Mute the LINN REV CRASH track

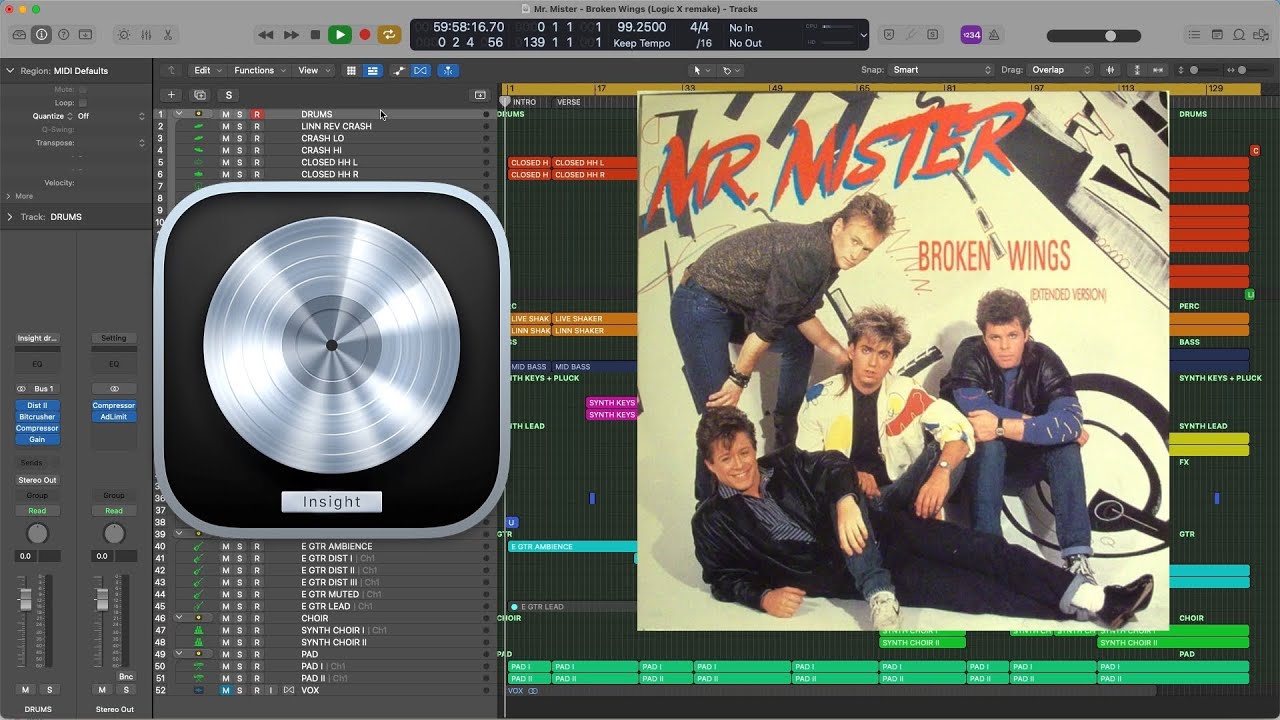click(x=226, y=126)
